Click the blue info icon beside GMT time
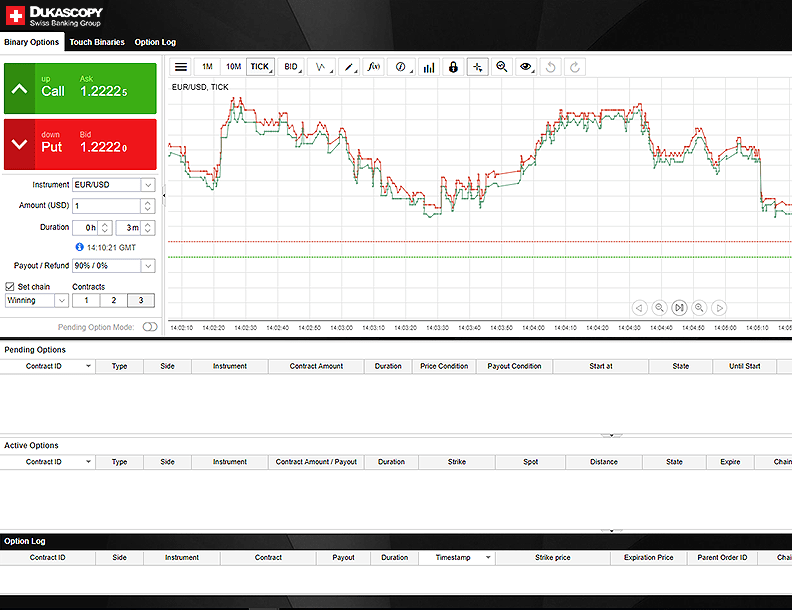This screenshot has height=610, width=792. [x=79, y=247]
